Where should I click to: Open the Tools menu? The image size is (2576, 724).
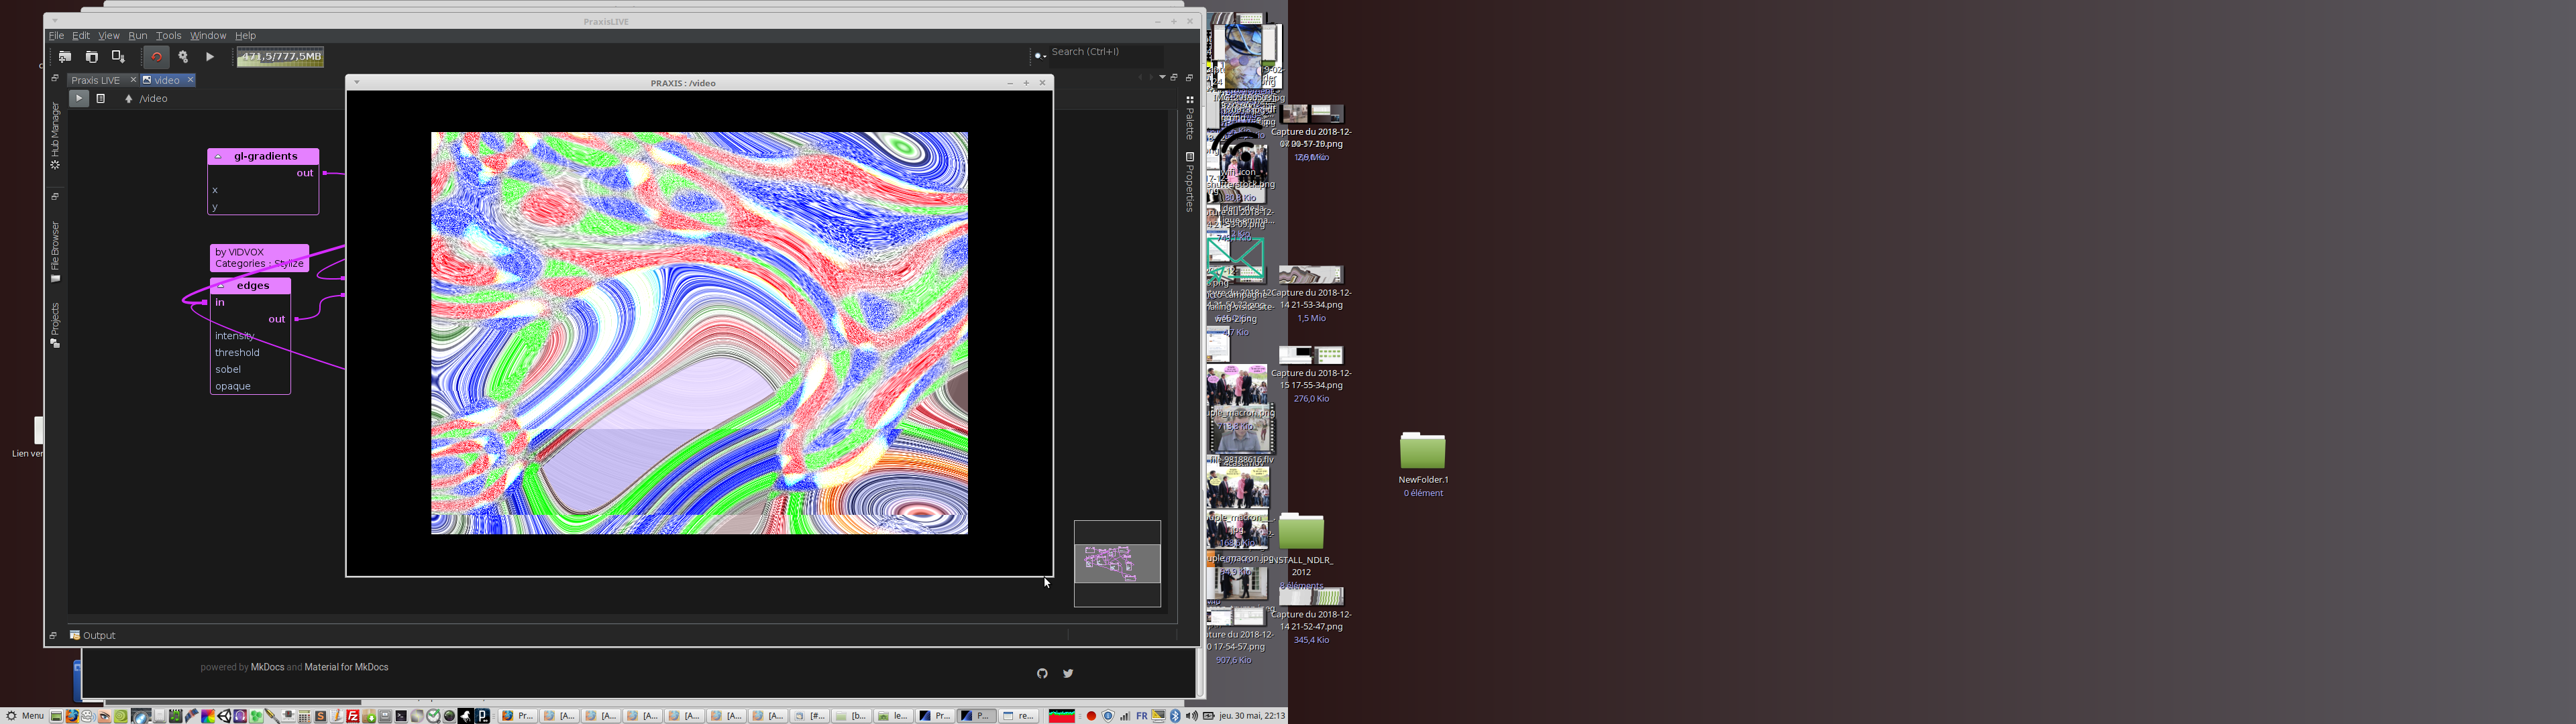168,35
